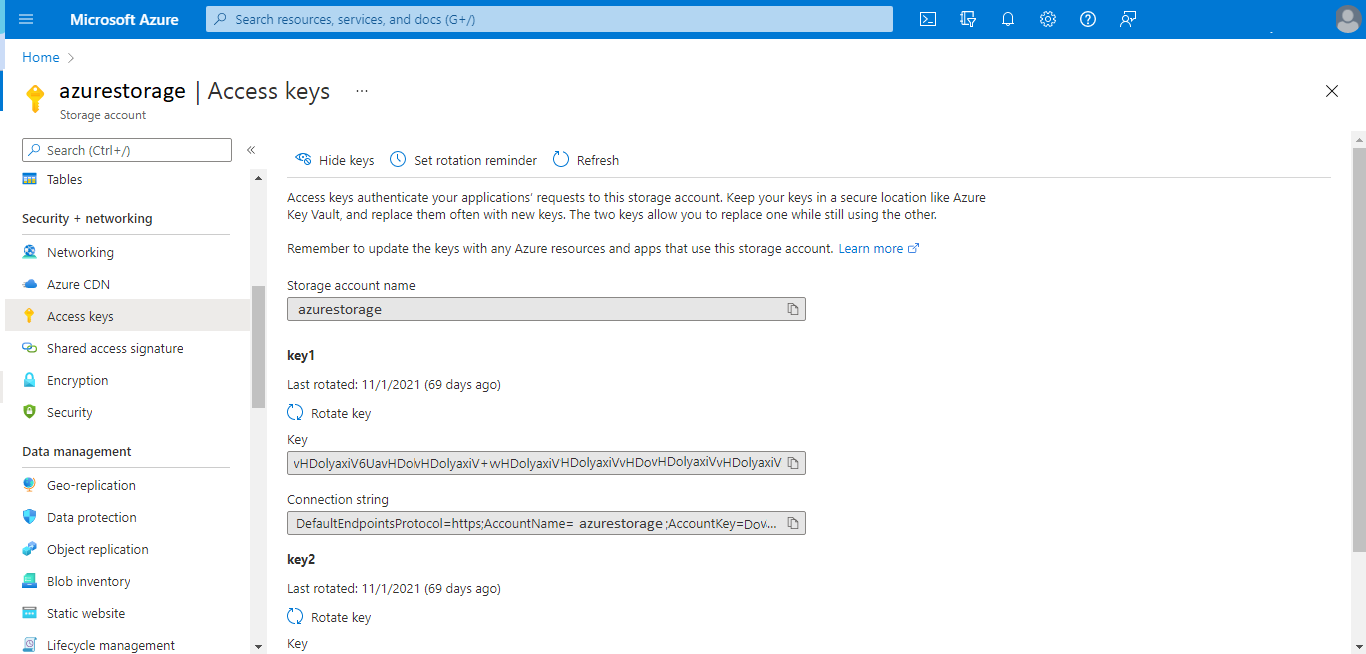1366x654 pixels.
Task: Open the Learn more link
Action: click(871, 248)
